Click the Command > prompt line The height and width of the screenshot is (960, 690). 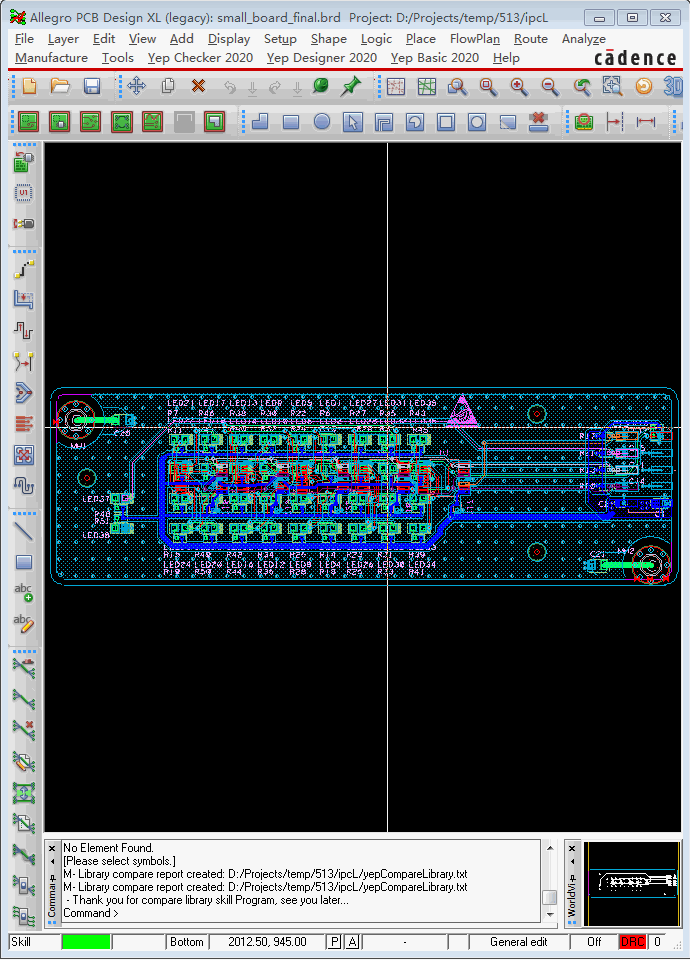pyautogui.click(x=91, y=913)
